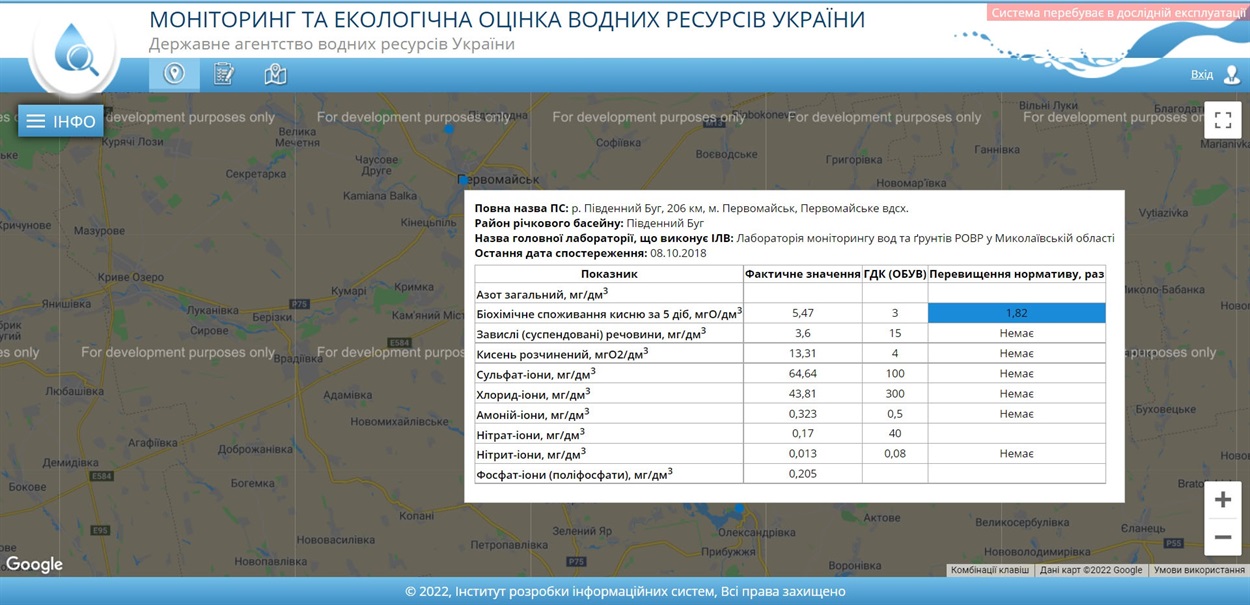Zoom in the map with plus button
Viewport: 1250px width, 605px height.
pos(1222,499)
